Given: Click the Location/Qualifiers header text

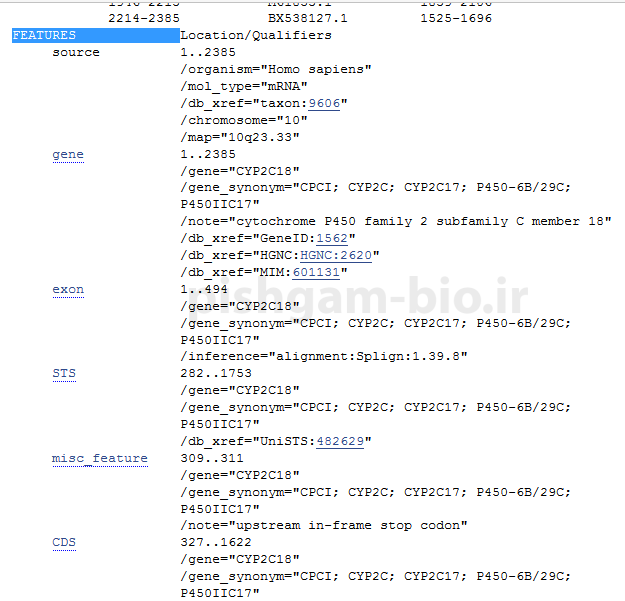Looking at the screenshot, I should [256, 35].
